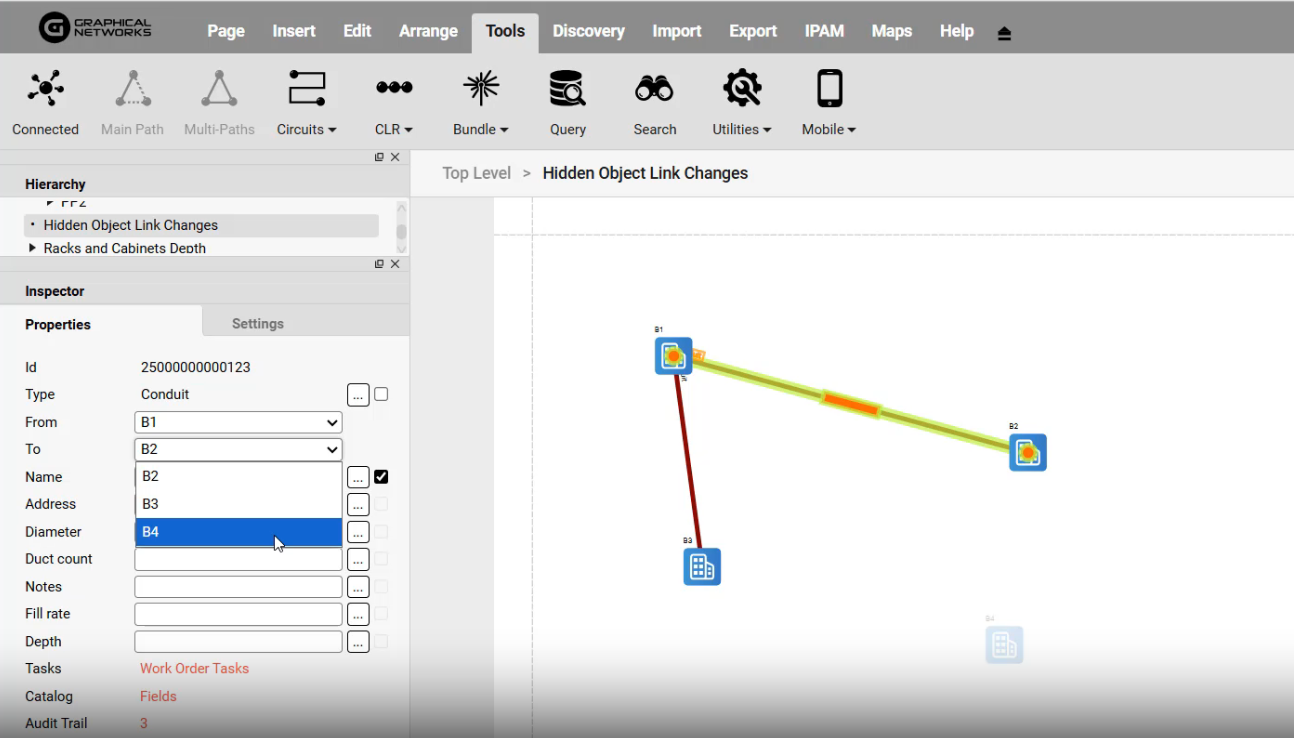Select the Main Path tool icon

point(132,89)
